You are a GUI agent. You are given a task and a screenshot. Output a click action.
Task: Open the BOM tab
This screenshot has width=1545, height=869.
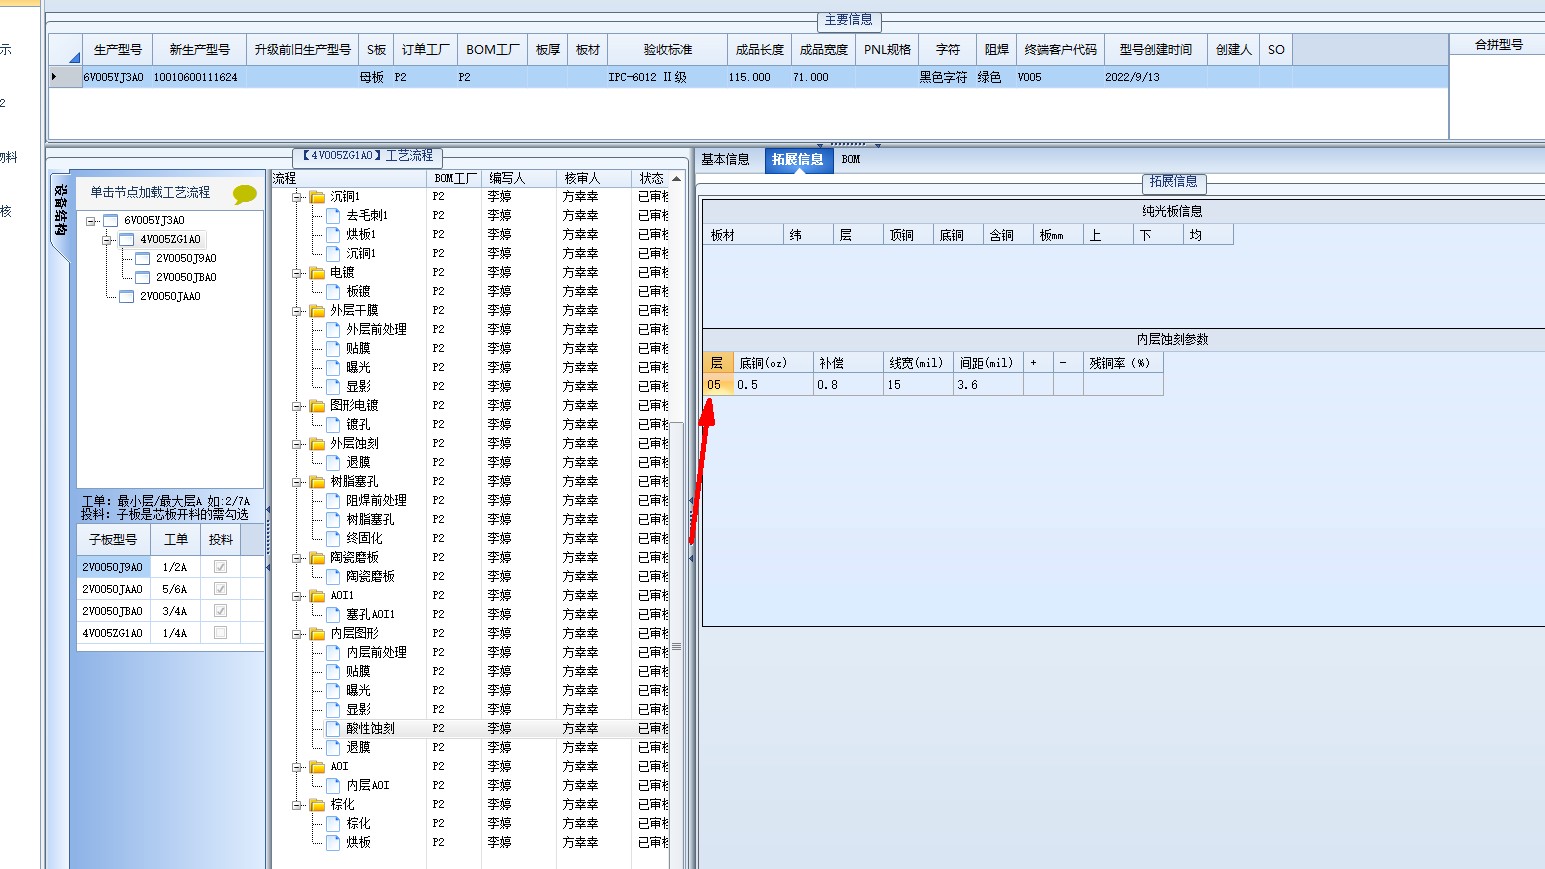click(851, 160)
